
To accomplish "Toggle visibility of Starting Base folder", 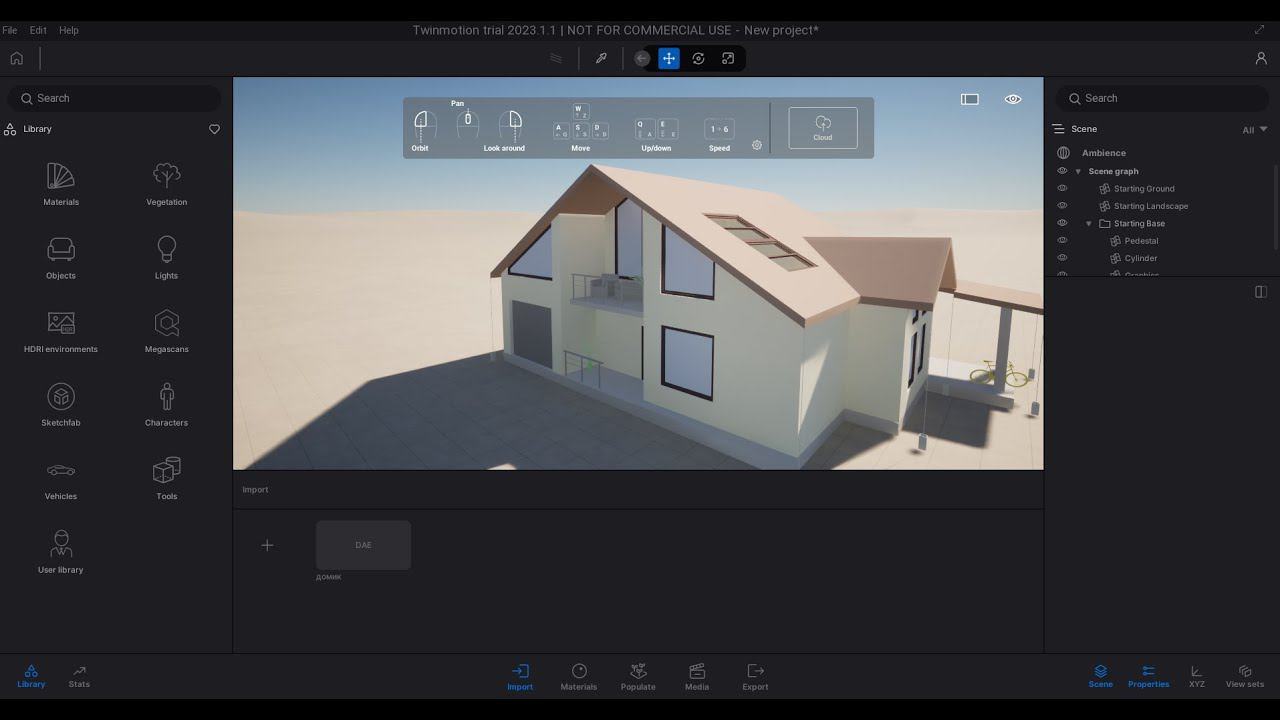I will (1063, 223).
